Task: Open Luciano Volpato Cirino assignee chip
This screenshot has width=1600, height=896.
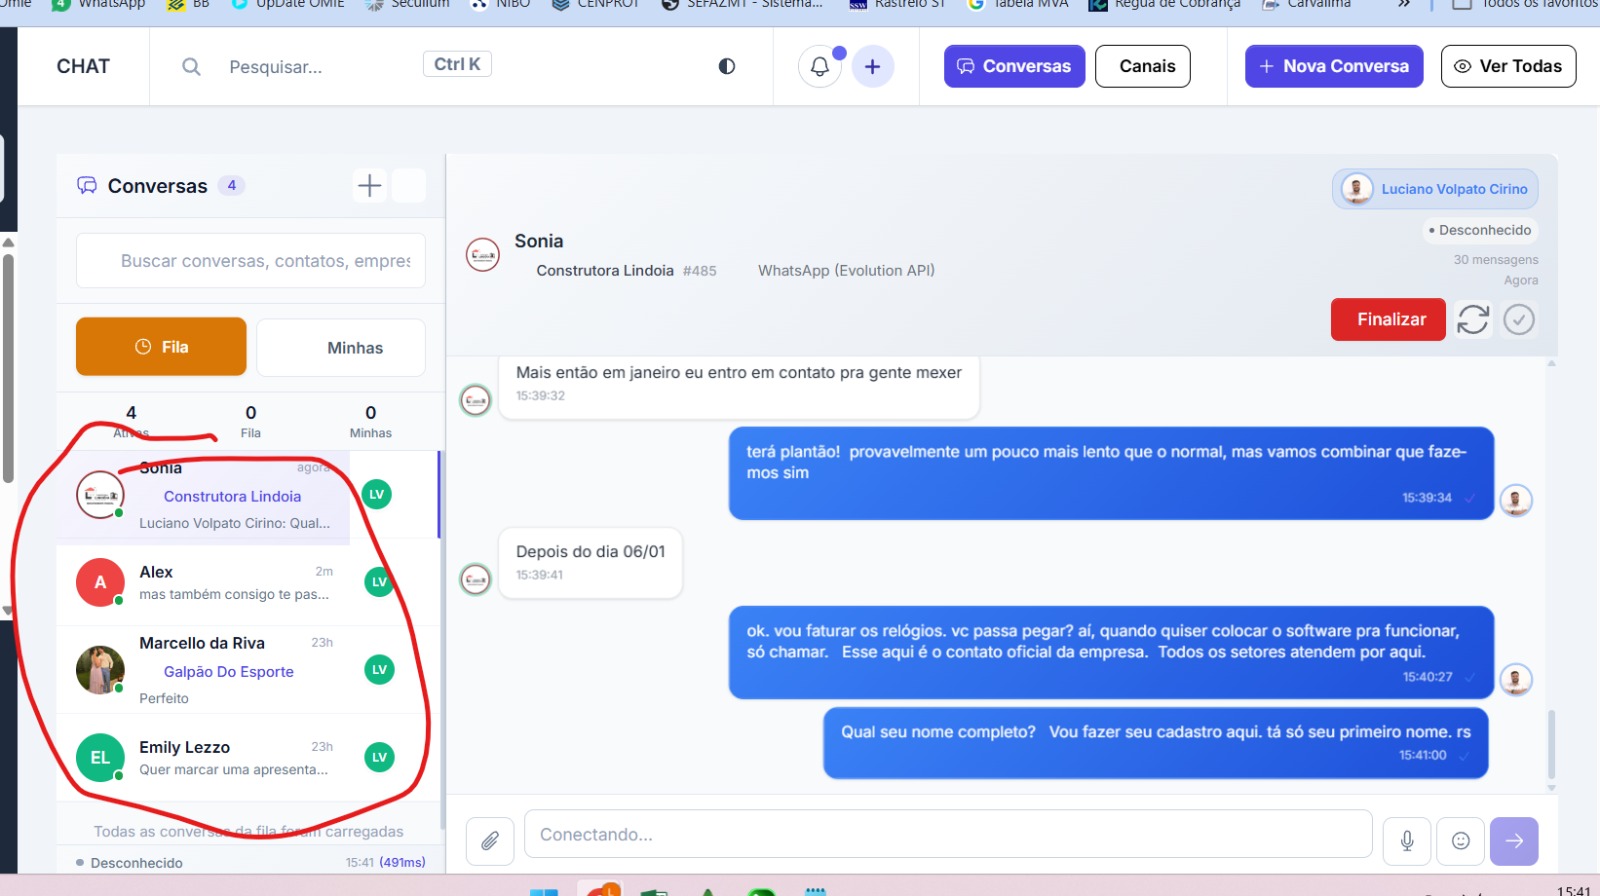Action: (x=1435, y=189)
